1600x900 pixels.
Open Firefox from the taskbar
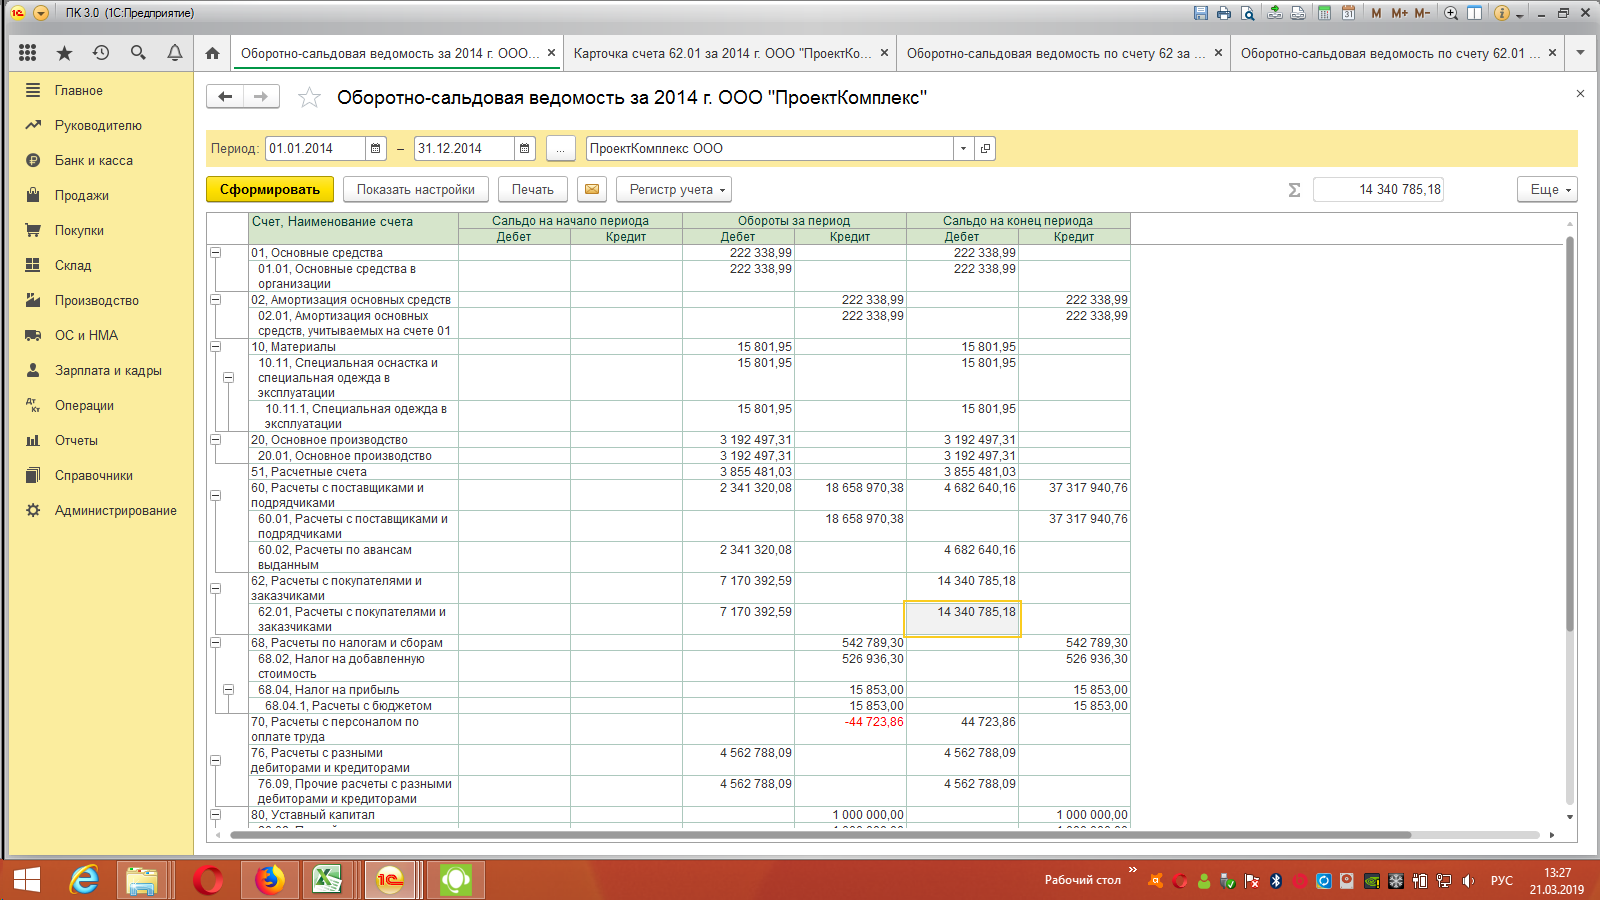pyautogui.click(x=267, y=880)
